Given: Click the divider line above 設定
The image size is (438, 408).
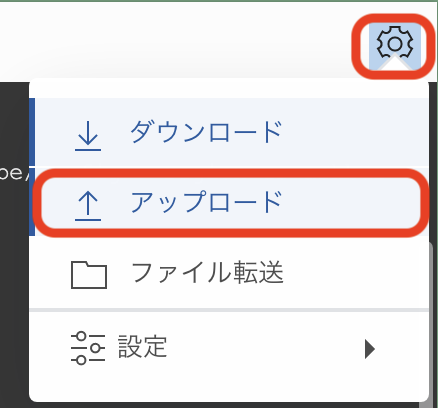Looking at the screenshot, I should [x=229, y=310].
